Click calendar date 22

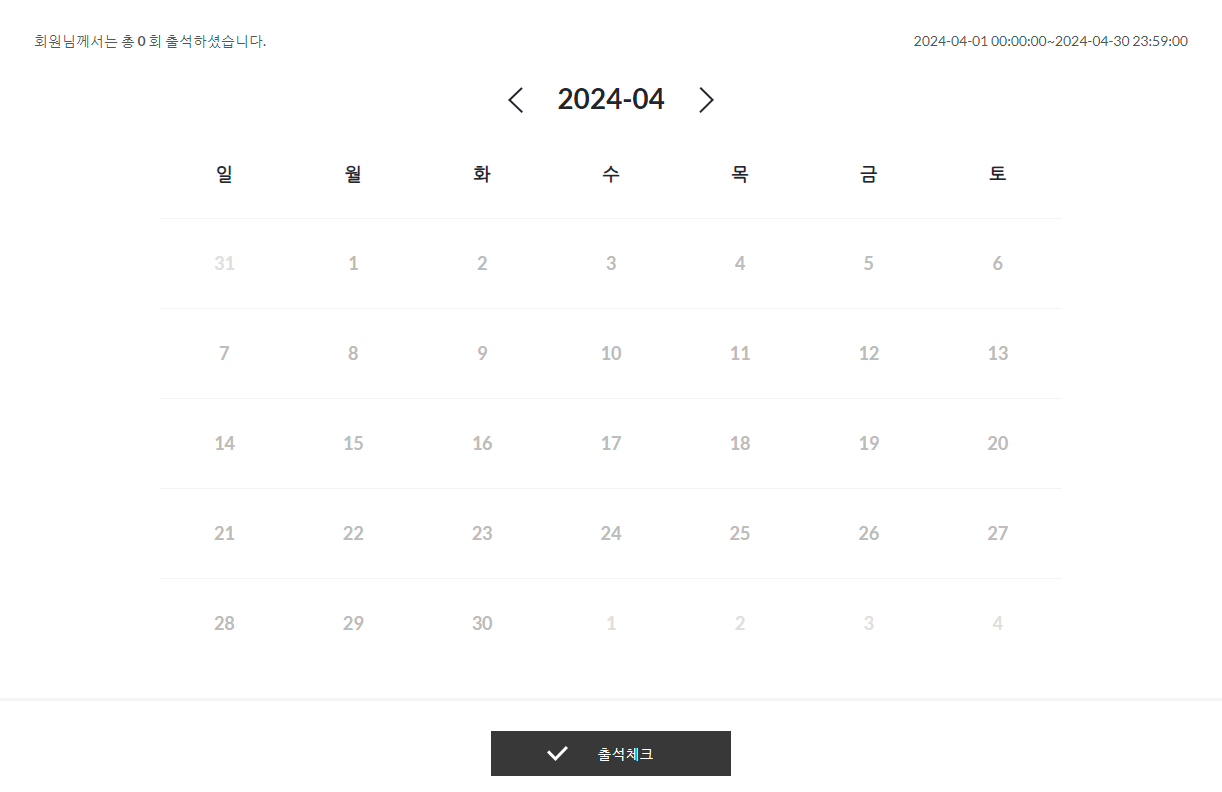pyautogui.click(x=353, y=534)
